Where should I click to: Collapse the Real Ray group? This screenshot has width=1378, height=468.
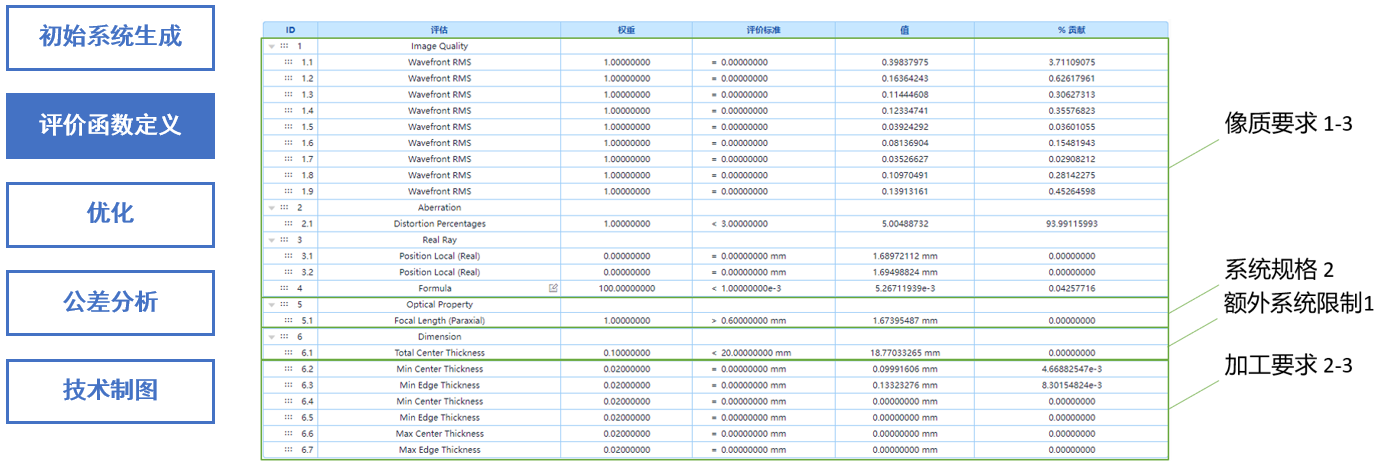(271, 240)
